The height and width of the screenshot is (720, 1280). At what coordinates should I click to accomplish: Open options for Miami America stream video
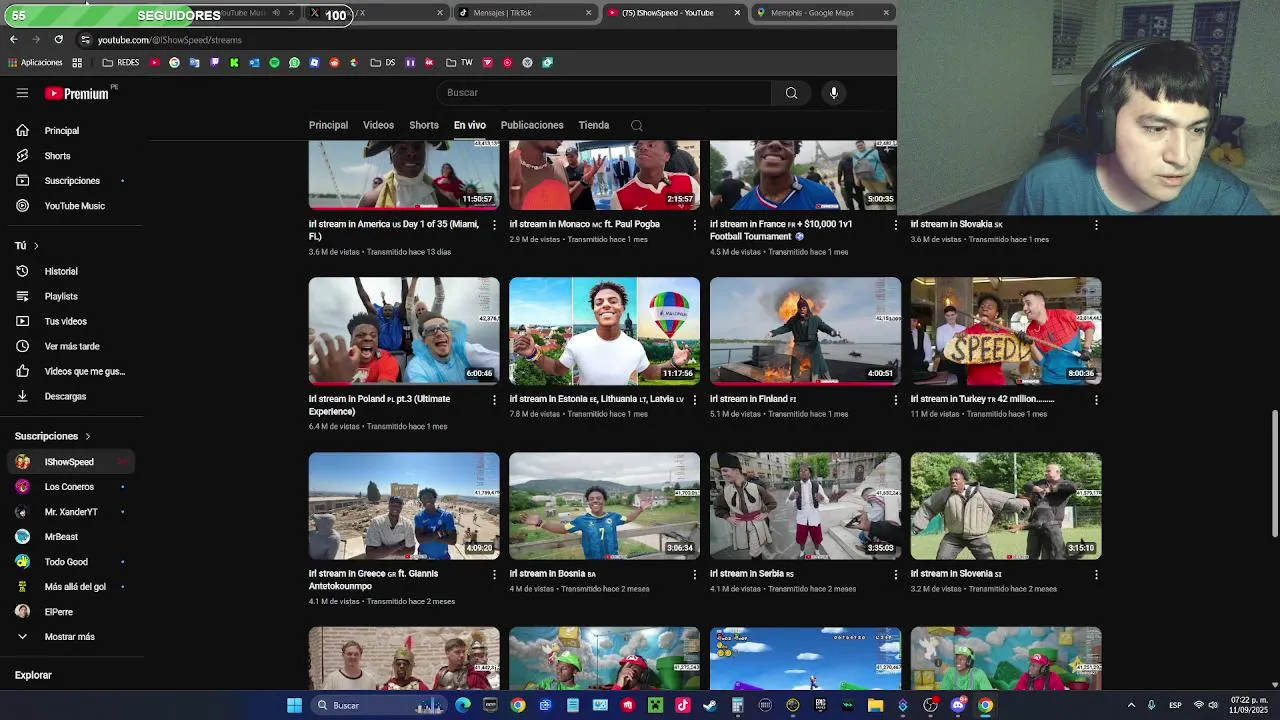pyautogui.click(x=494, y=225)
